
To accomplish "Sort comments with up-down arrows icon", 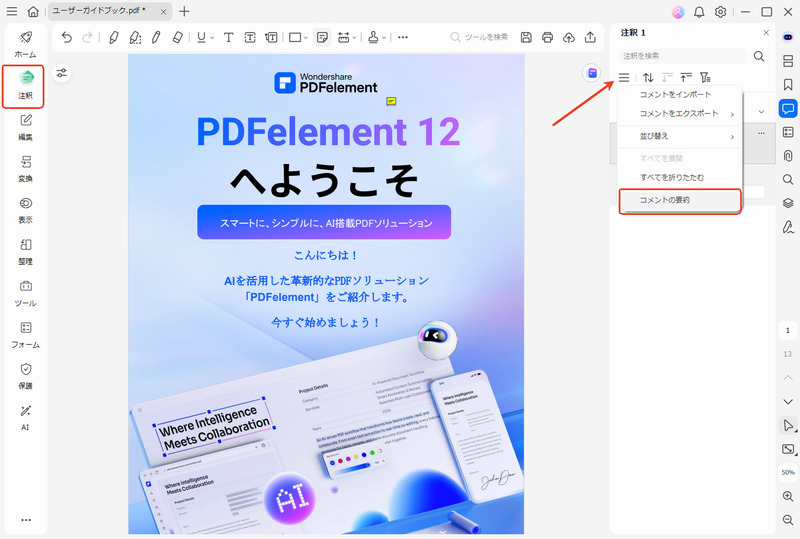I will (648, 77).
